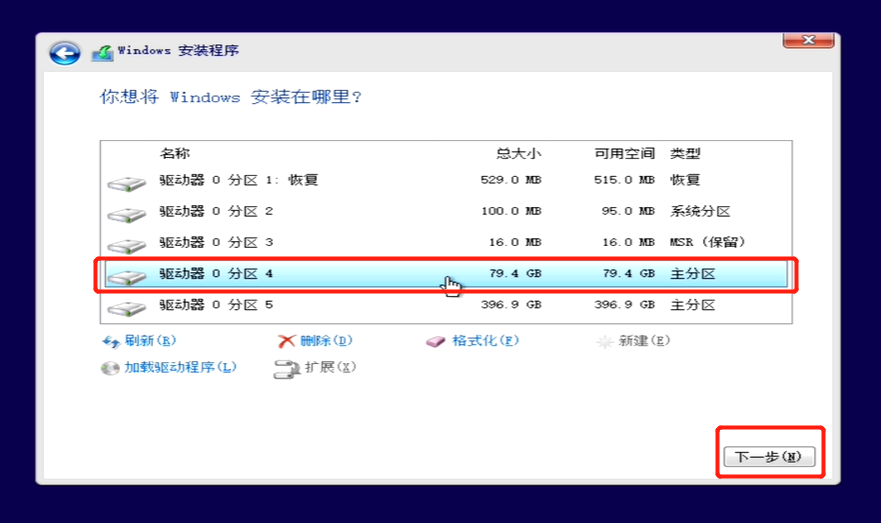Click 扩展(X) link
881x523 pixels.
330,367
